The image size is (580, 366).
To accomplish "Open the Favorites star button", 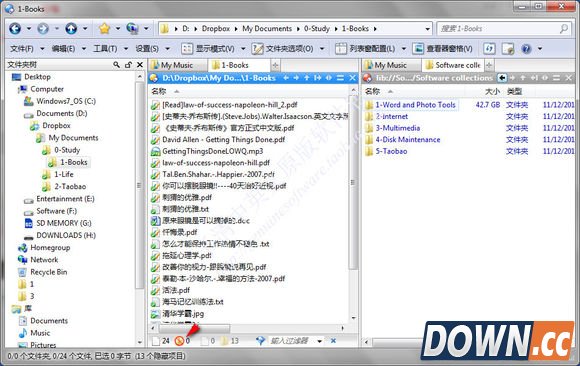I will [105, 28].
